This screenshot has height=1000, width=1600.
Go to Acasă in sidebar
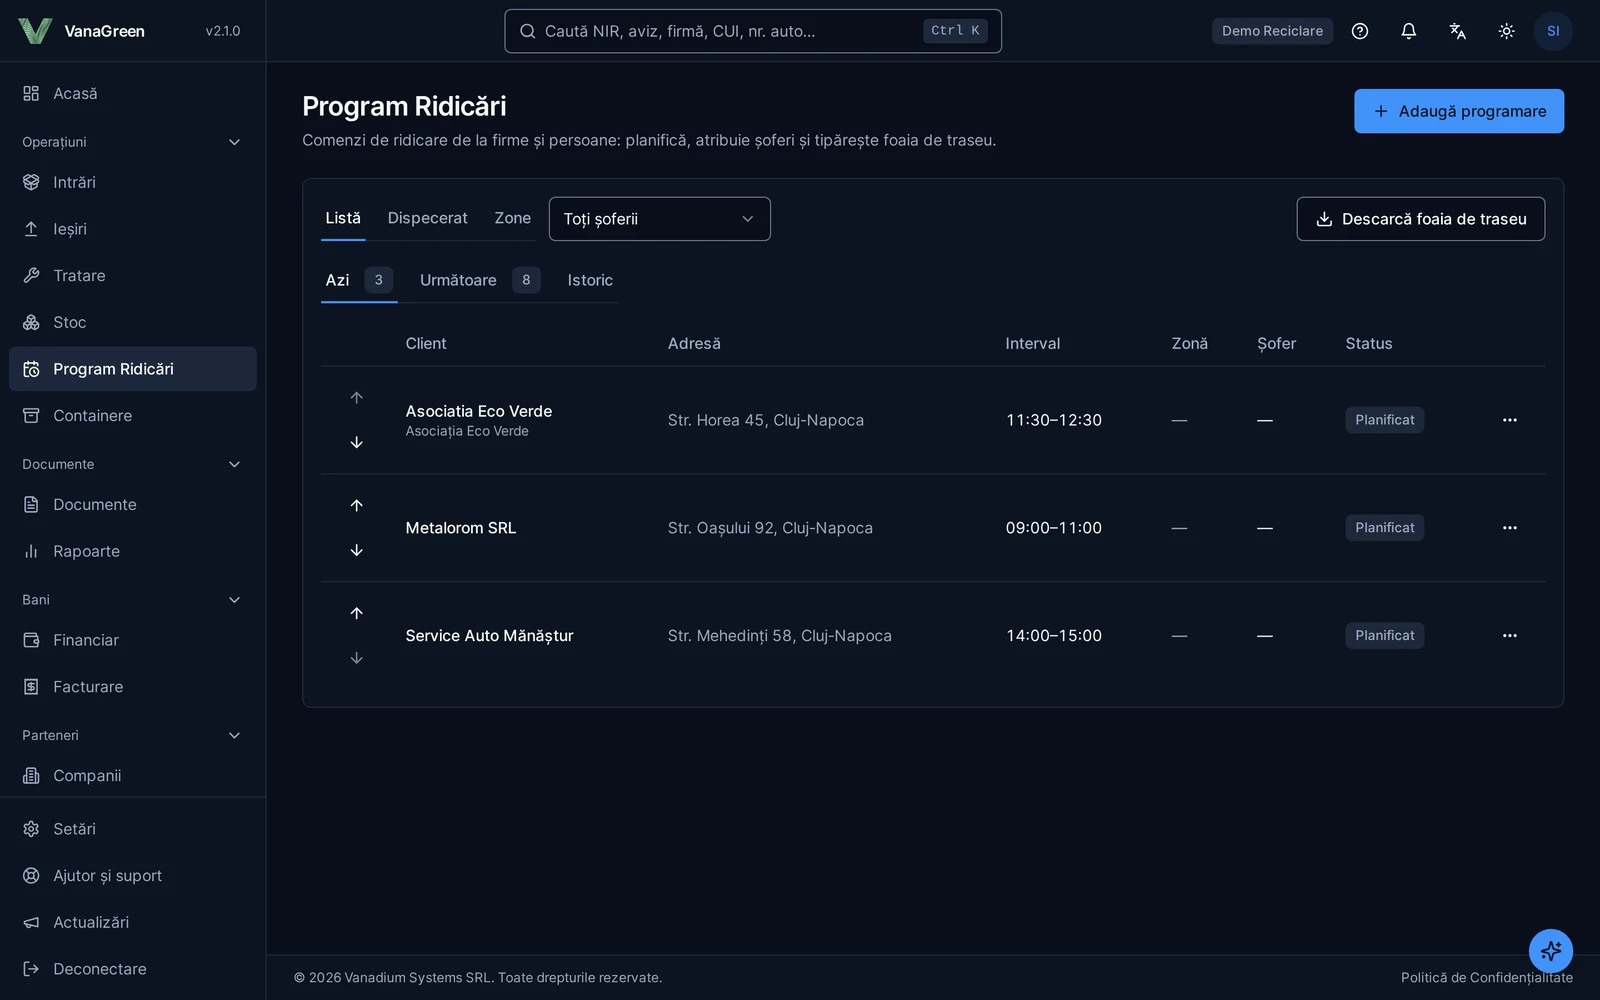pyautogui.click(x=133, y=93)
